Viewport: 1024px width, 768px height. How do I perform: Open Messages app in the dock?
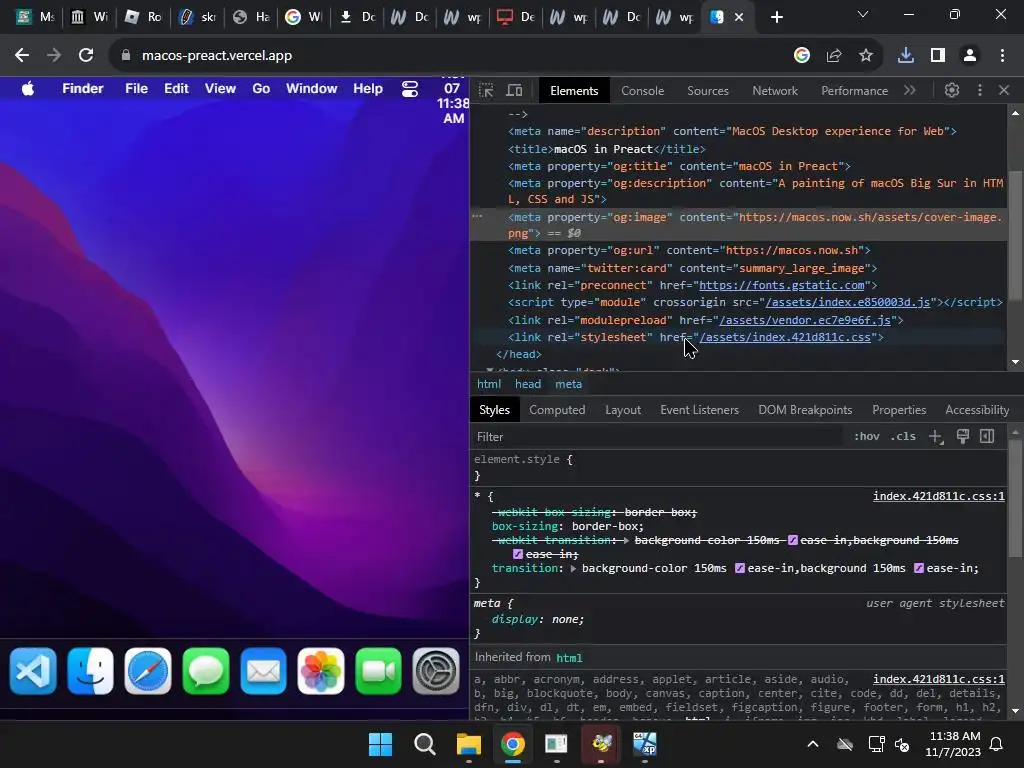coord(206,671)
